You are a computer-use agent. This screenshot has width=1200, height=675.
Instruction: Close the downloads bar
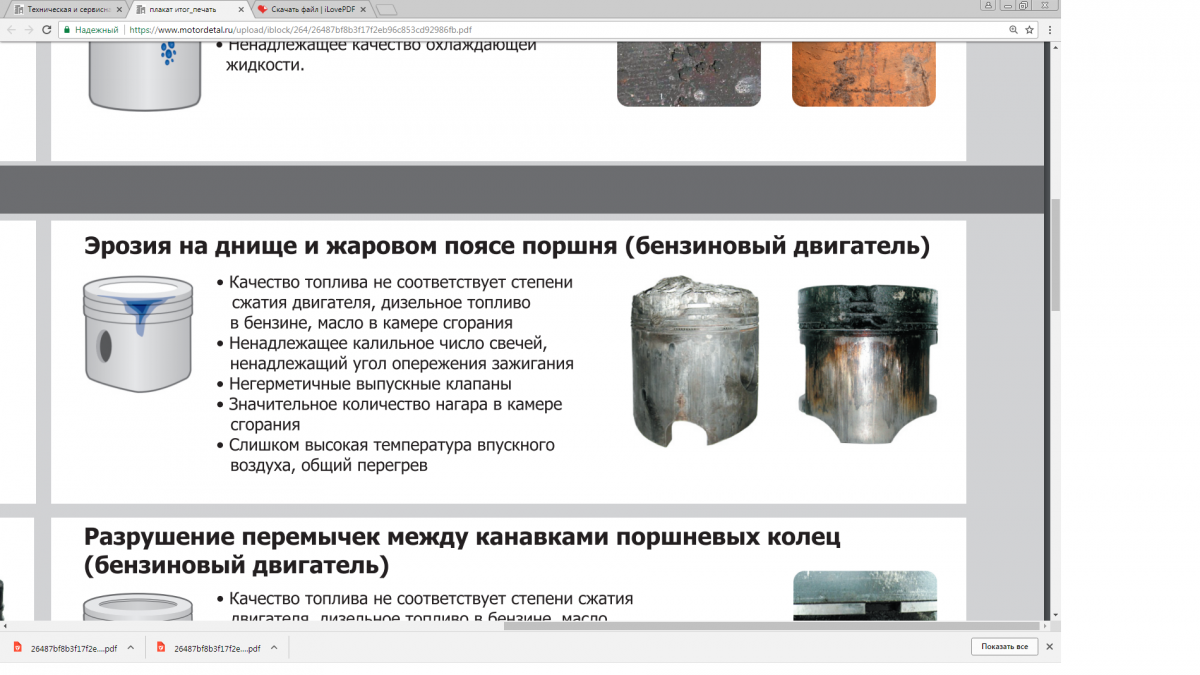point(1049,647)
